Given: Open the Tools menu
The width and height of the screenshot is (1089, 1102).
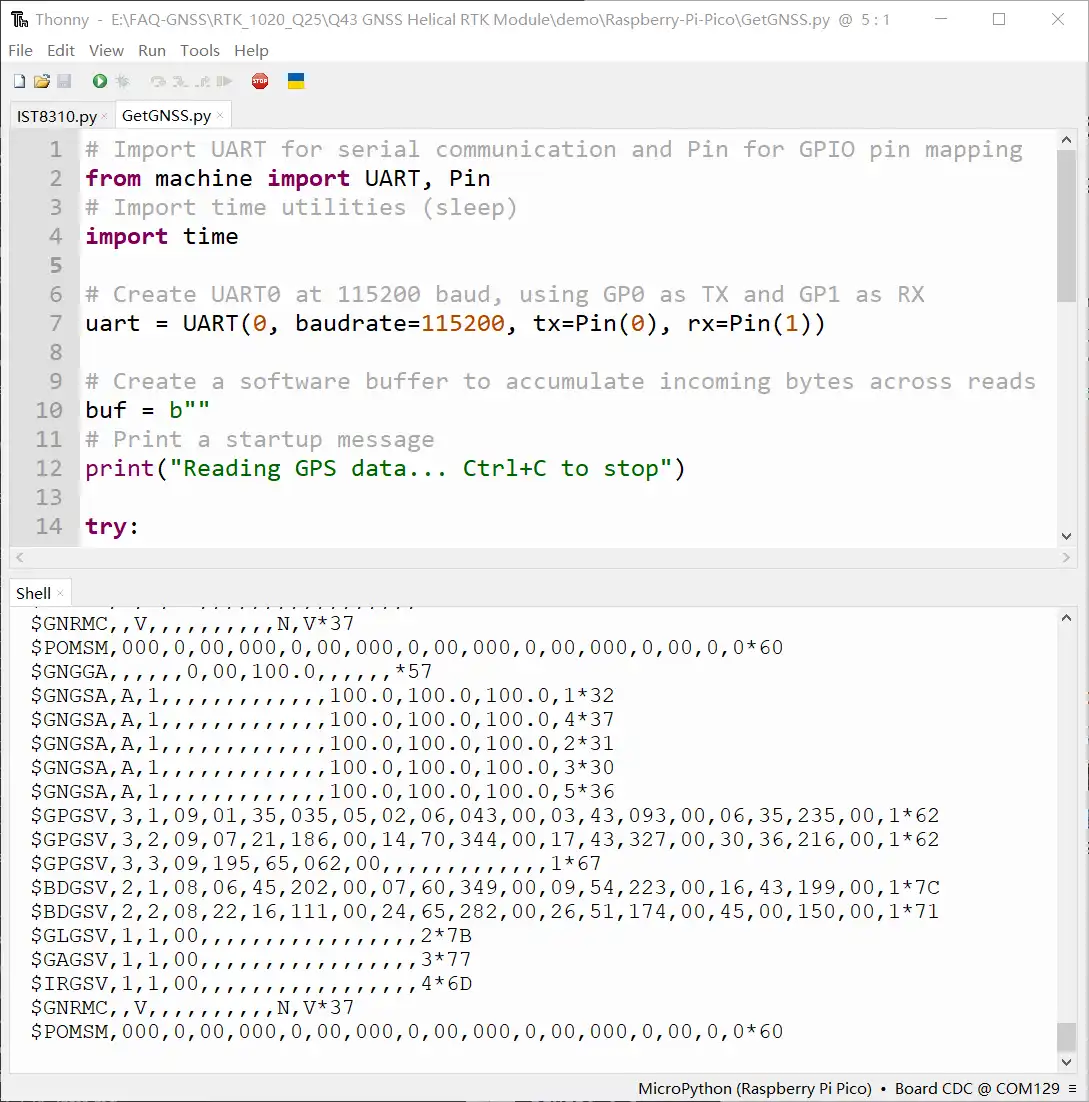Looking at the screenshot, I should click(200, 50).
